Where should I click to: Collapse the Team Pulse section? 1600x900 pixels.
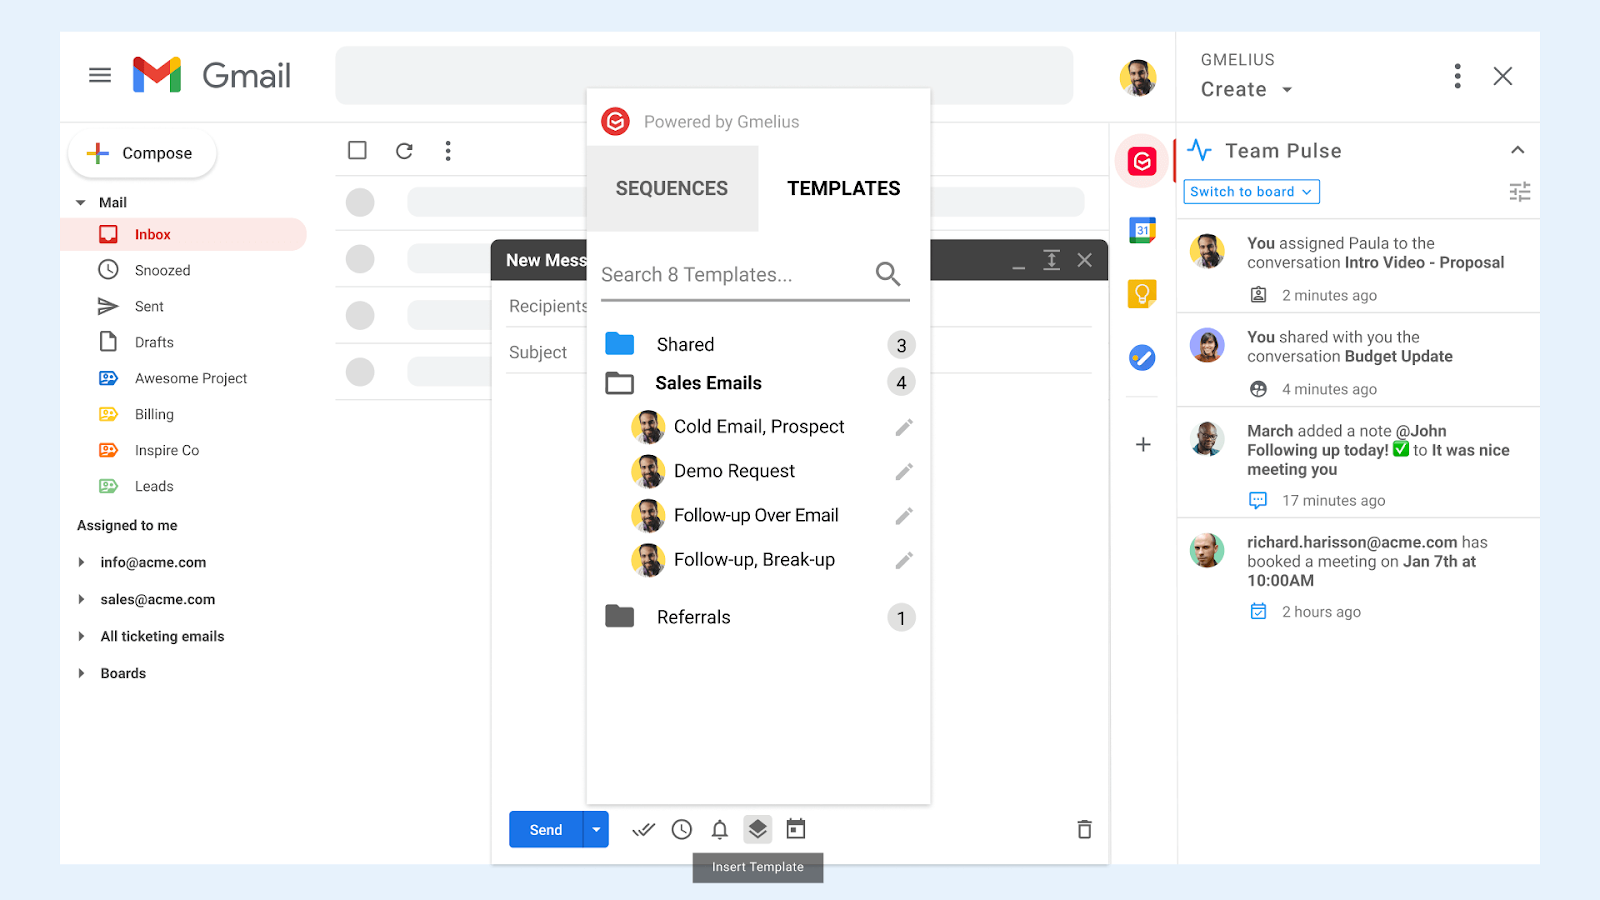1517,150
